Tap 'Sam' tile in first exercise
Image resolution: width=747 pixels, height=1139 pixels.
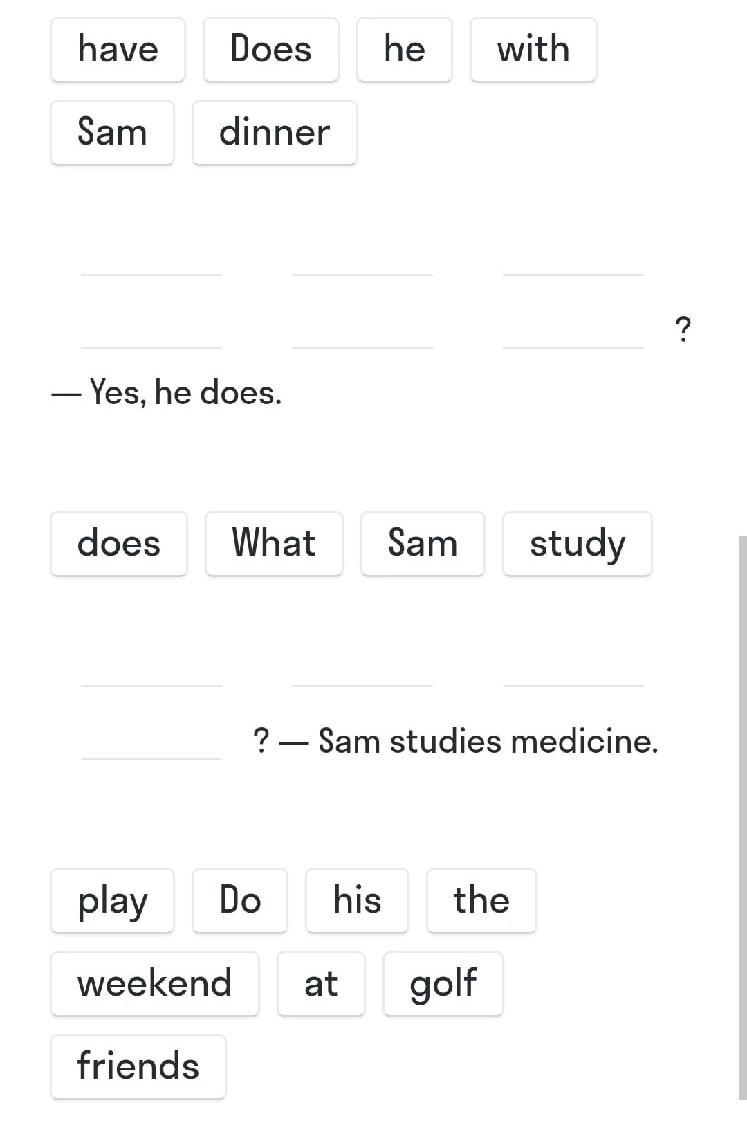(x=113, y=133)
